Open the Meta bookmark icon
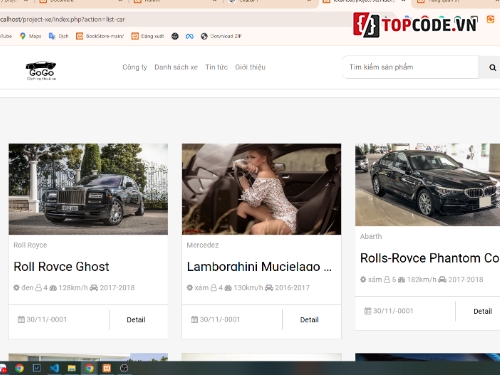This screenshot has height=375, width=500. (190, 36)
